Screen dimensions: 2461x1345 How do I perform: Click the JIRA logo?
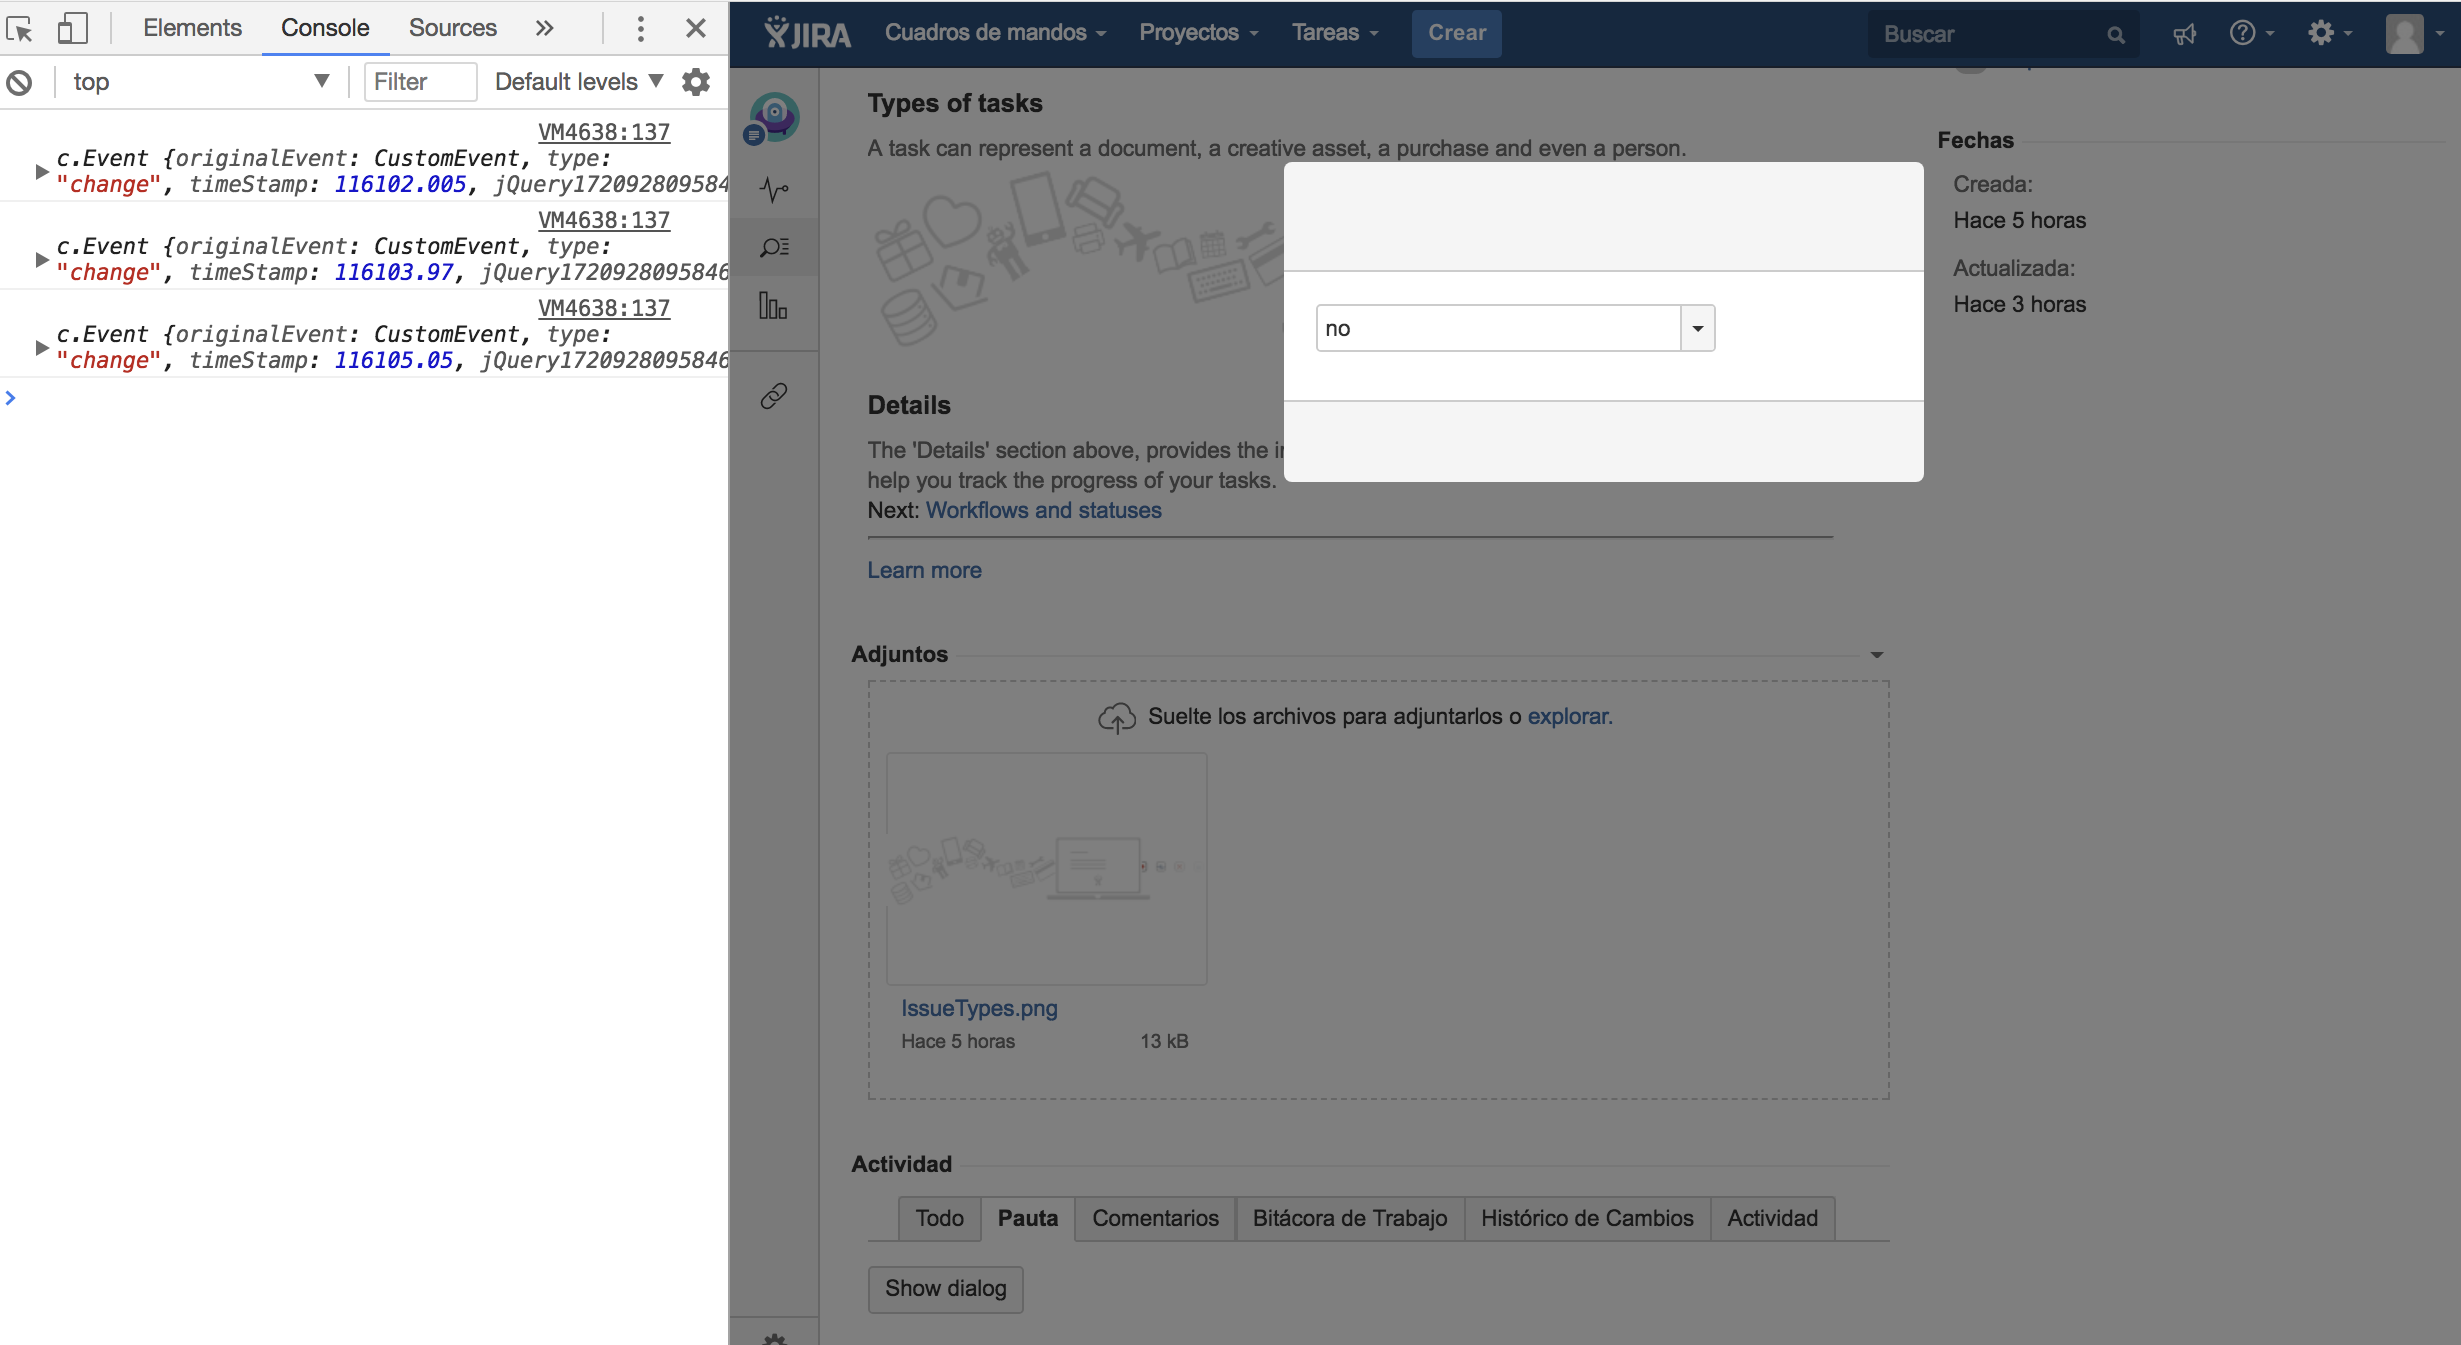pyautogui.click(x=807, y=33)
